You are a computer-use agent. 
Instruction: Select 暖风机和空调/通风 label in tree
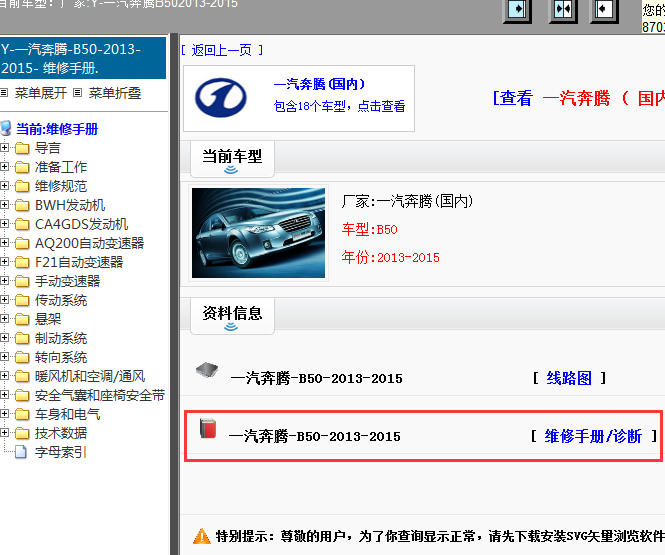point(90,376)
